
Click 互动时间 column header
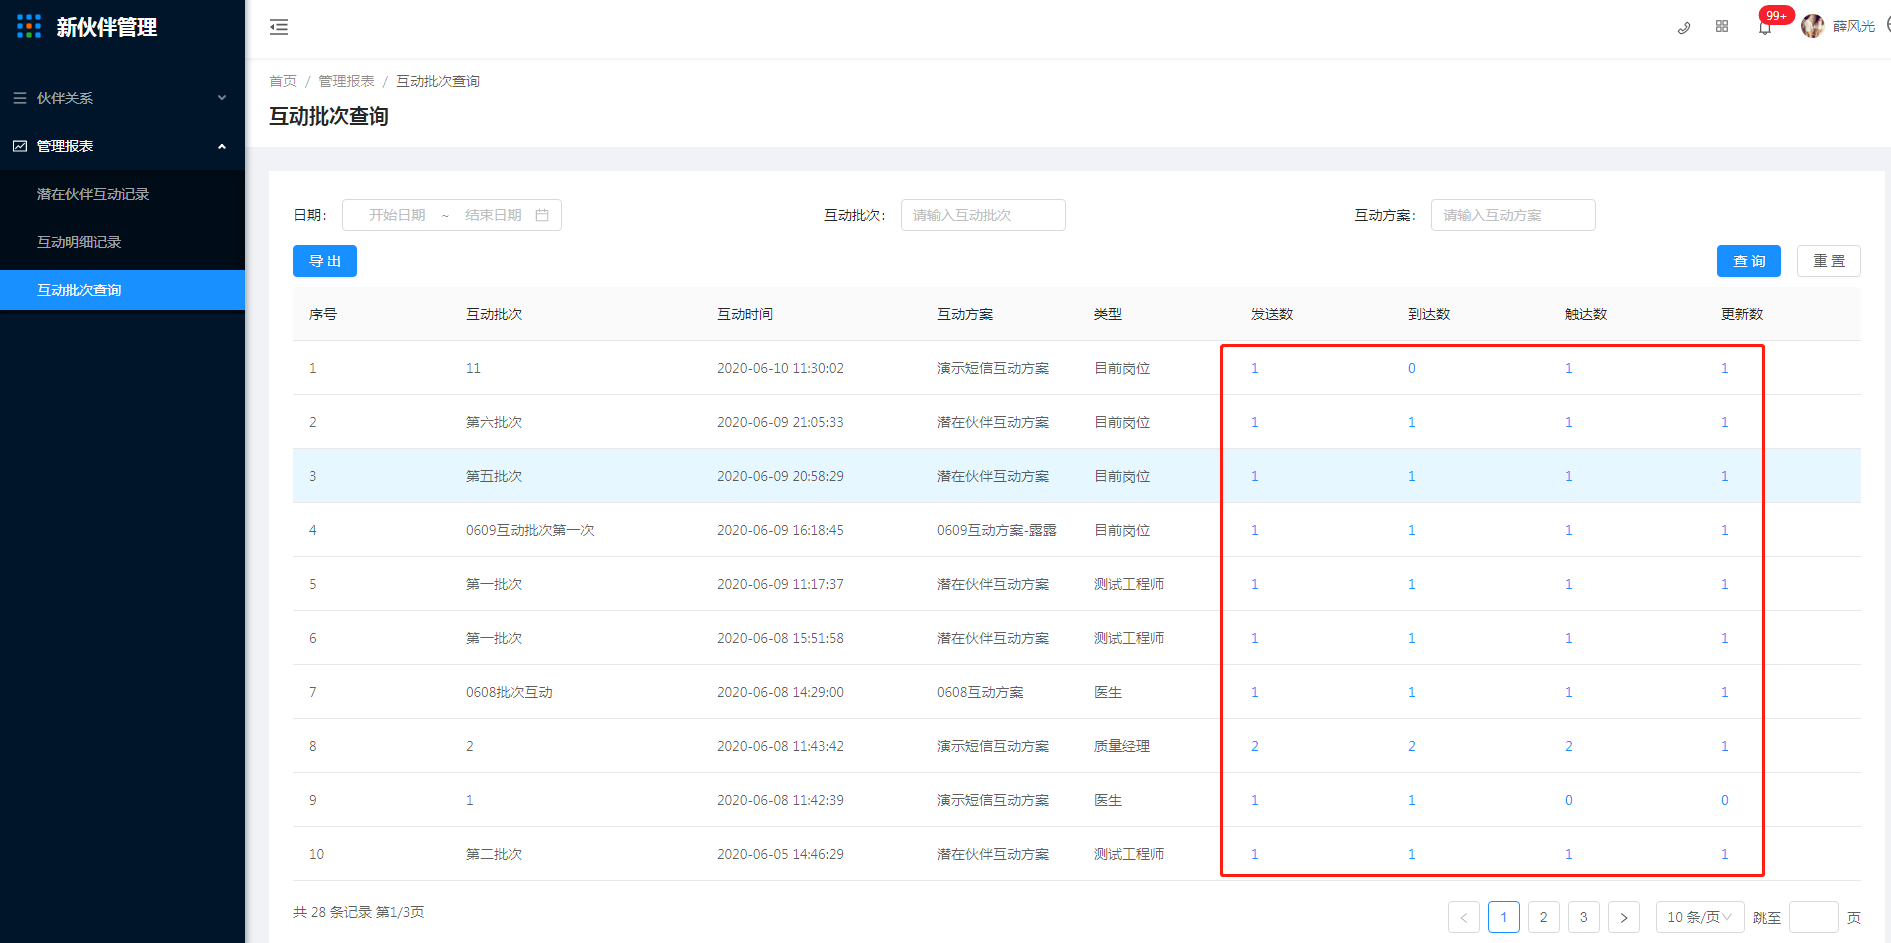[745, 314]
